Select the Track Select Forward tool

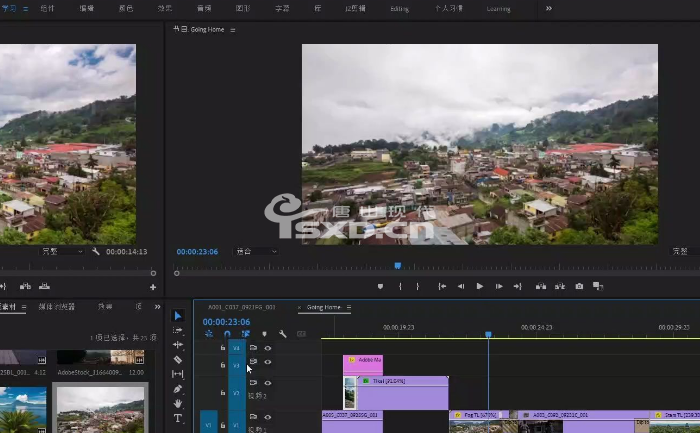(x=178, y=330)
